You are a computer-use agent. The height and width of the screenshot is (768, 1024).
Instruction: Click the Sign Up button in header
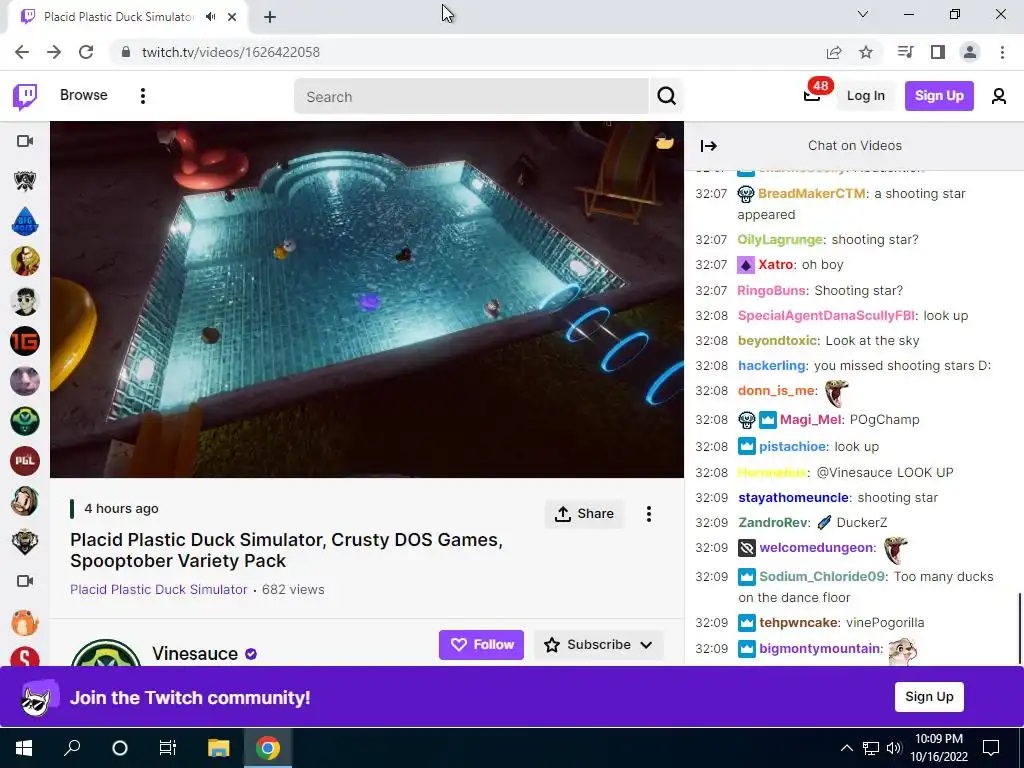(x=939, y=96)
